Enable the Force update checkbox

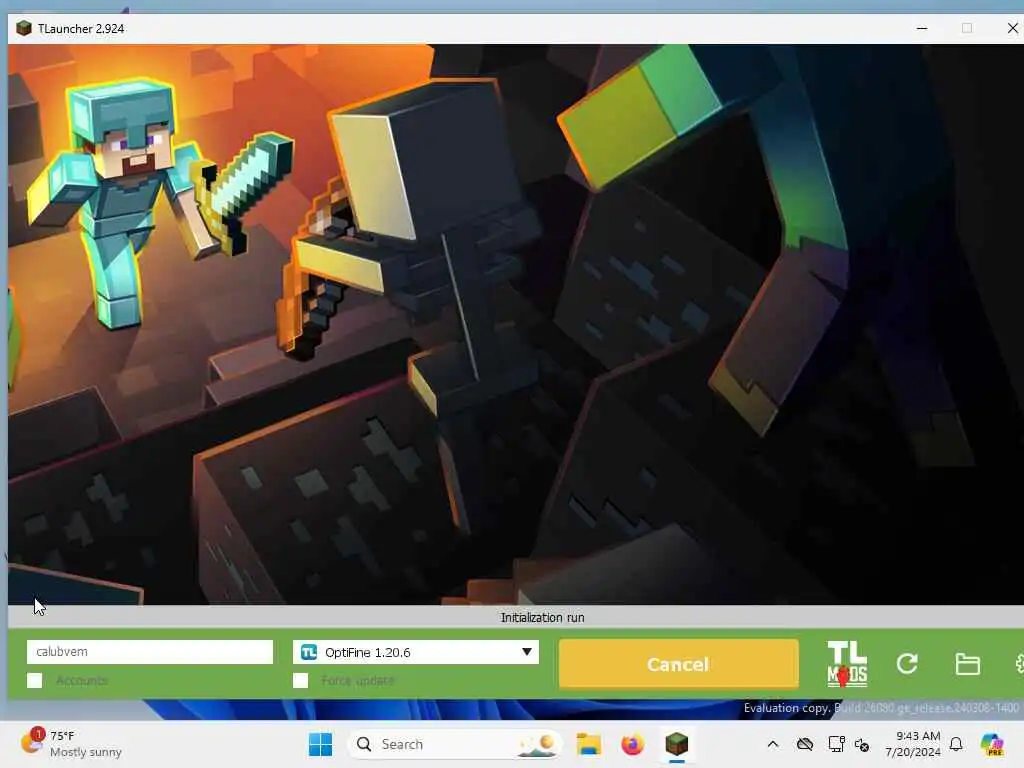point(300,680)
